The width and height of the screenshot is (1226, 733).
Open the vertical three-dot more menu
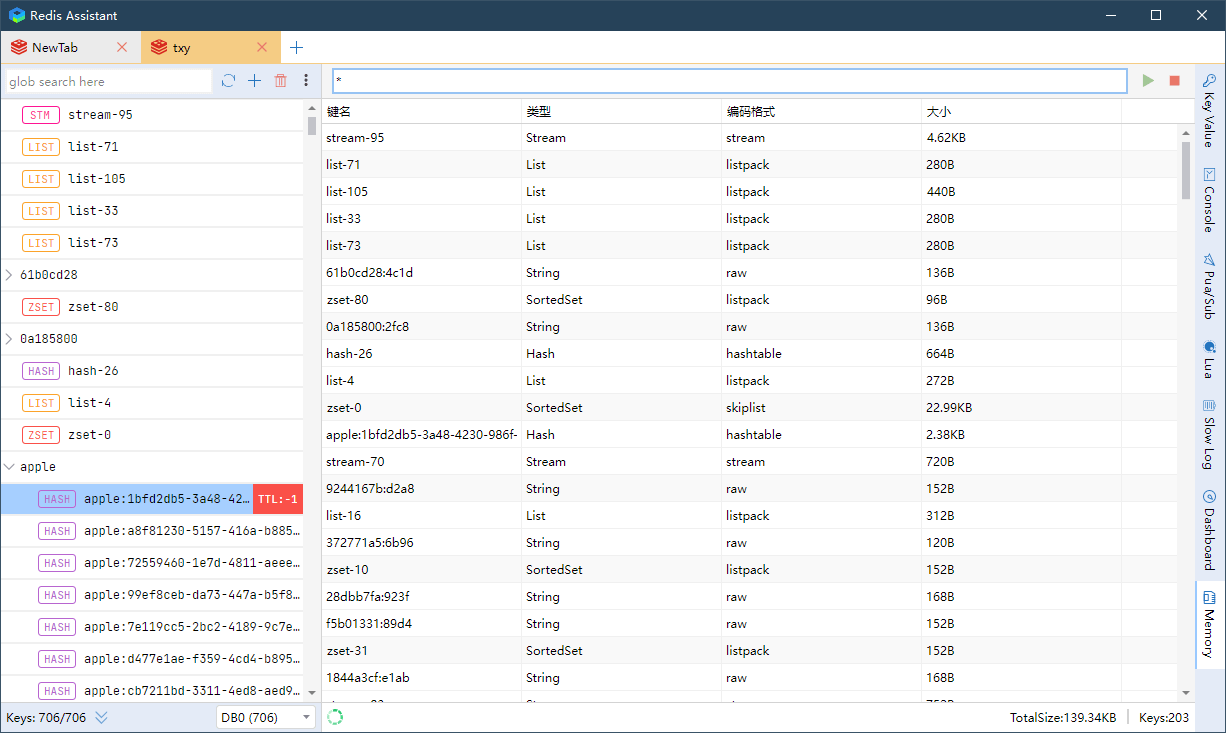click(x=306, y=81)
